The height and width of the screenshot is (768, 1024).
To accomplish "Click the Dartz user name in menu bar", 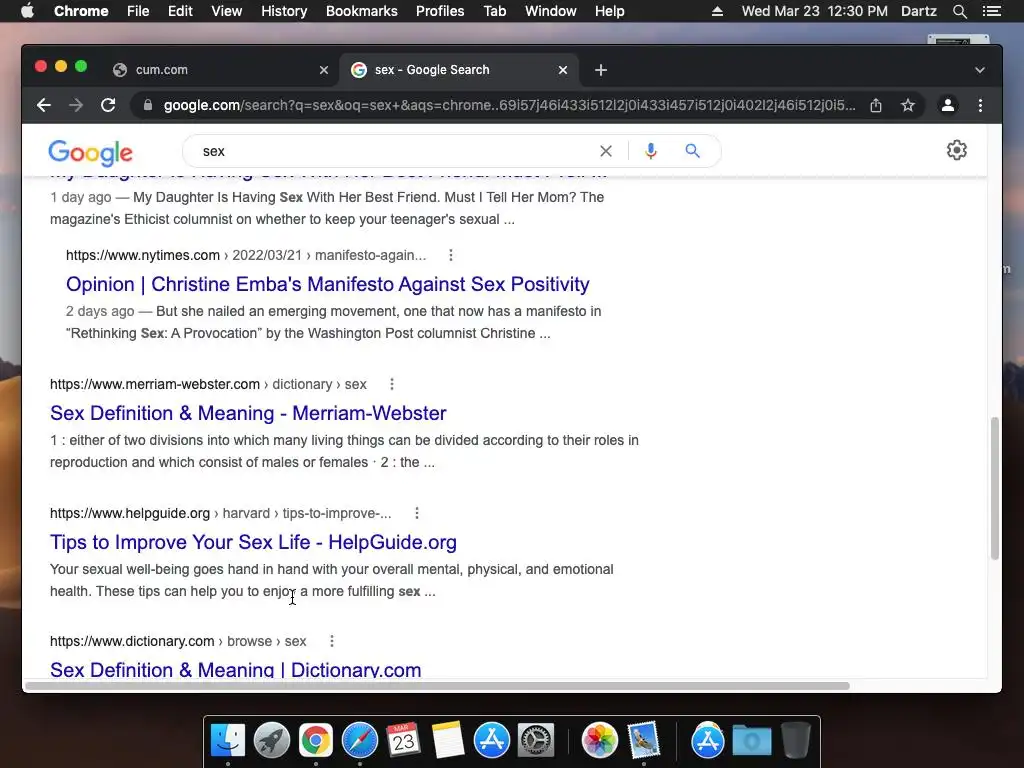I will pos(918,11).
